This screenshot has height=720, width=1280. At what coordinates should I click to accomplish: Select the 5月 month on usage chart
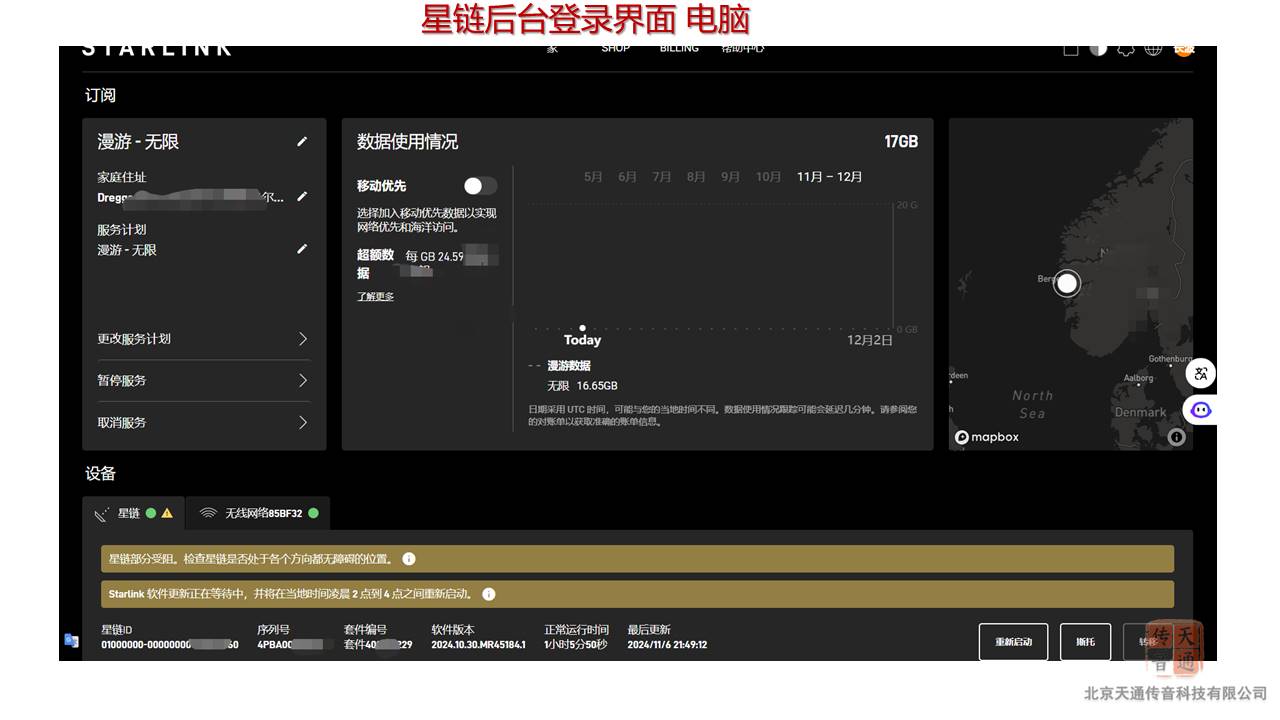pyautogui.click(x=593, y=177)
